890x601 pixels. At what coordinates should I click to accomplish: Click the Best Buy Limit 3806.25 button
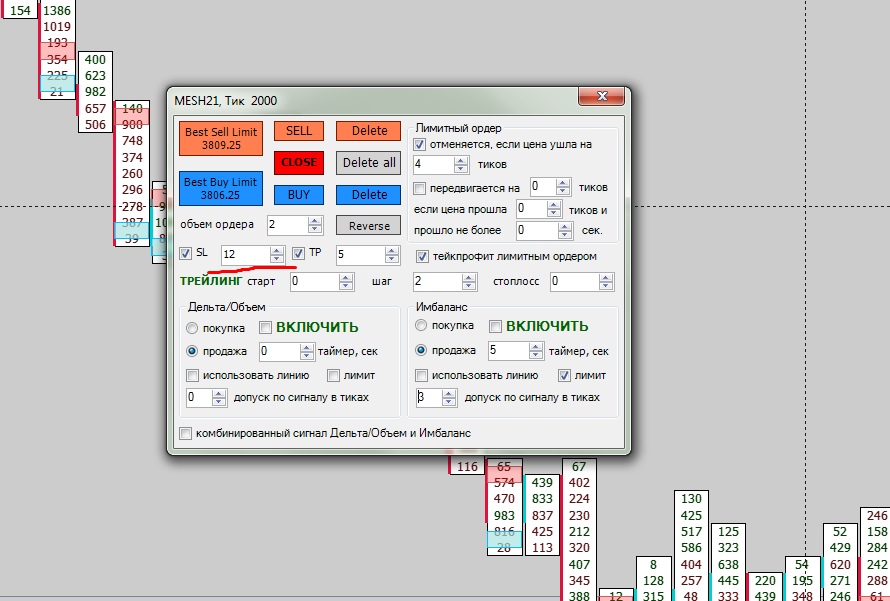point(221,188)
